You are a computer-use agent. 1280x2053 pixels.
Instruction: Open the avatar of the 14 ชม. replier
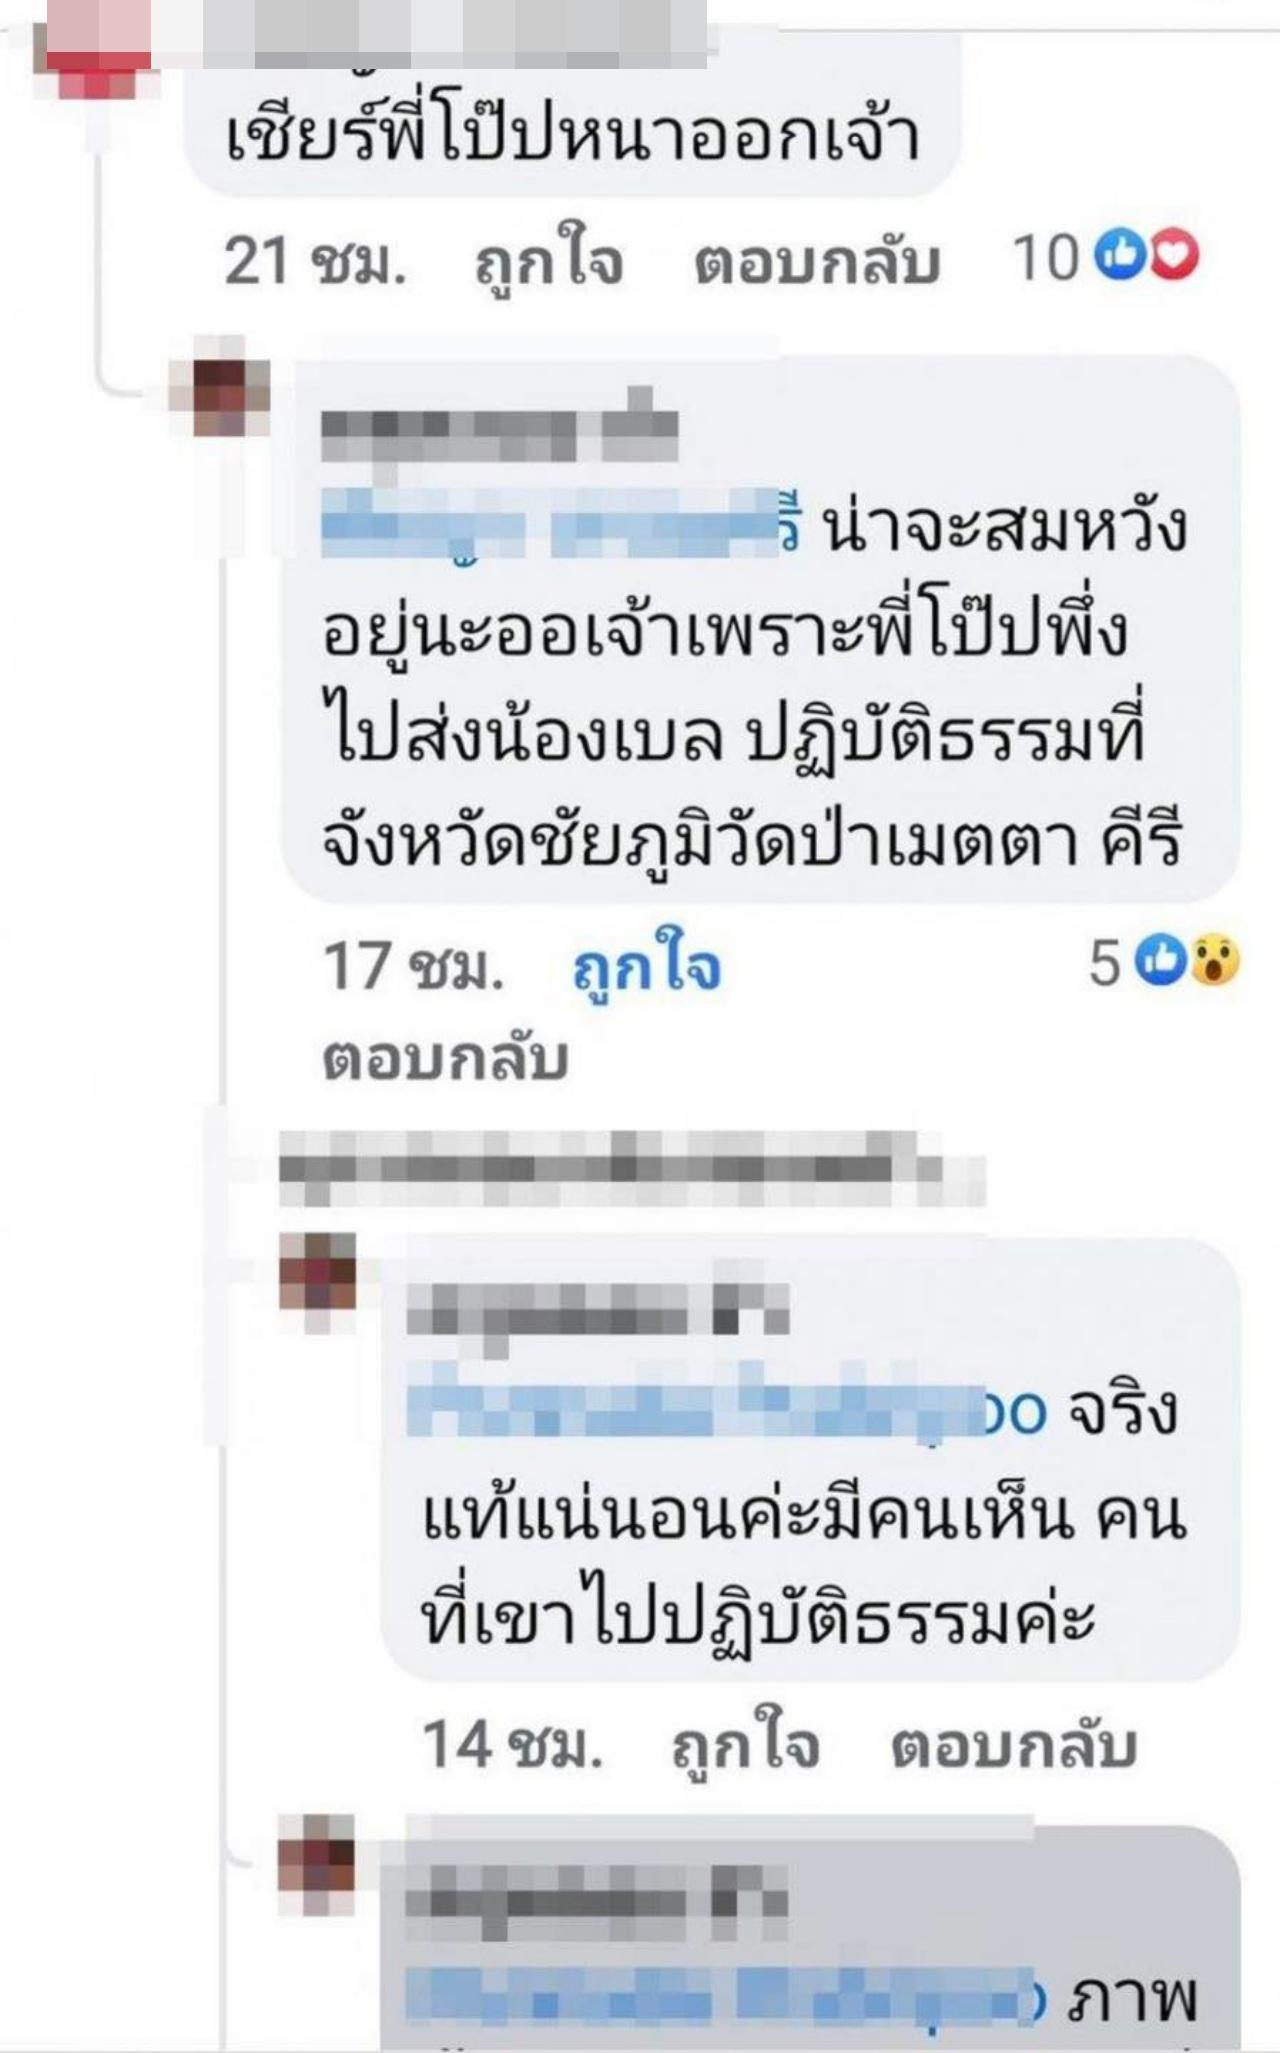point(317,1271)
